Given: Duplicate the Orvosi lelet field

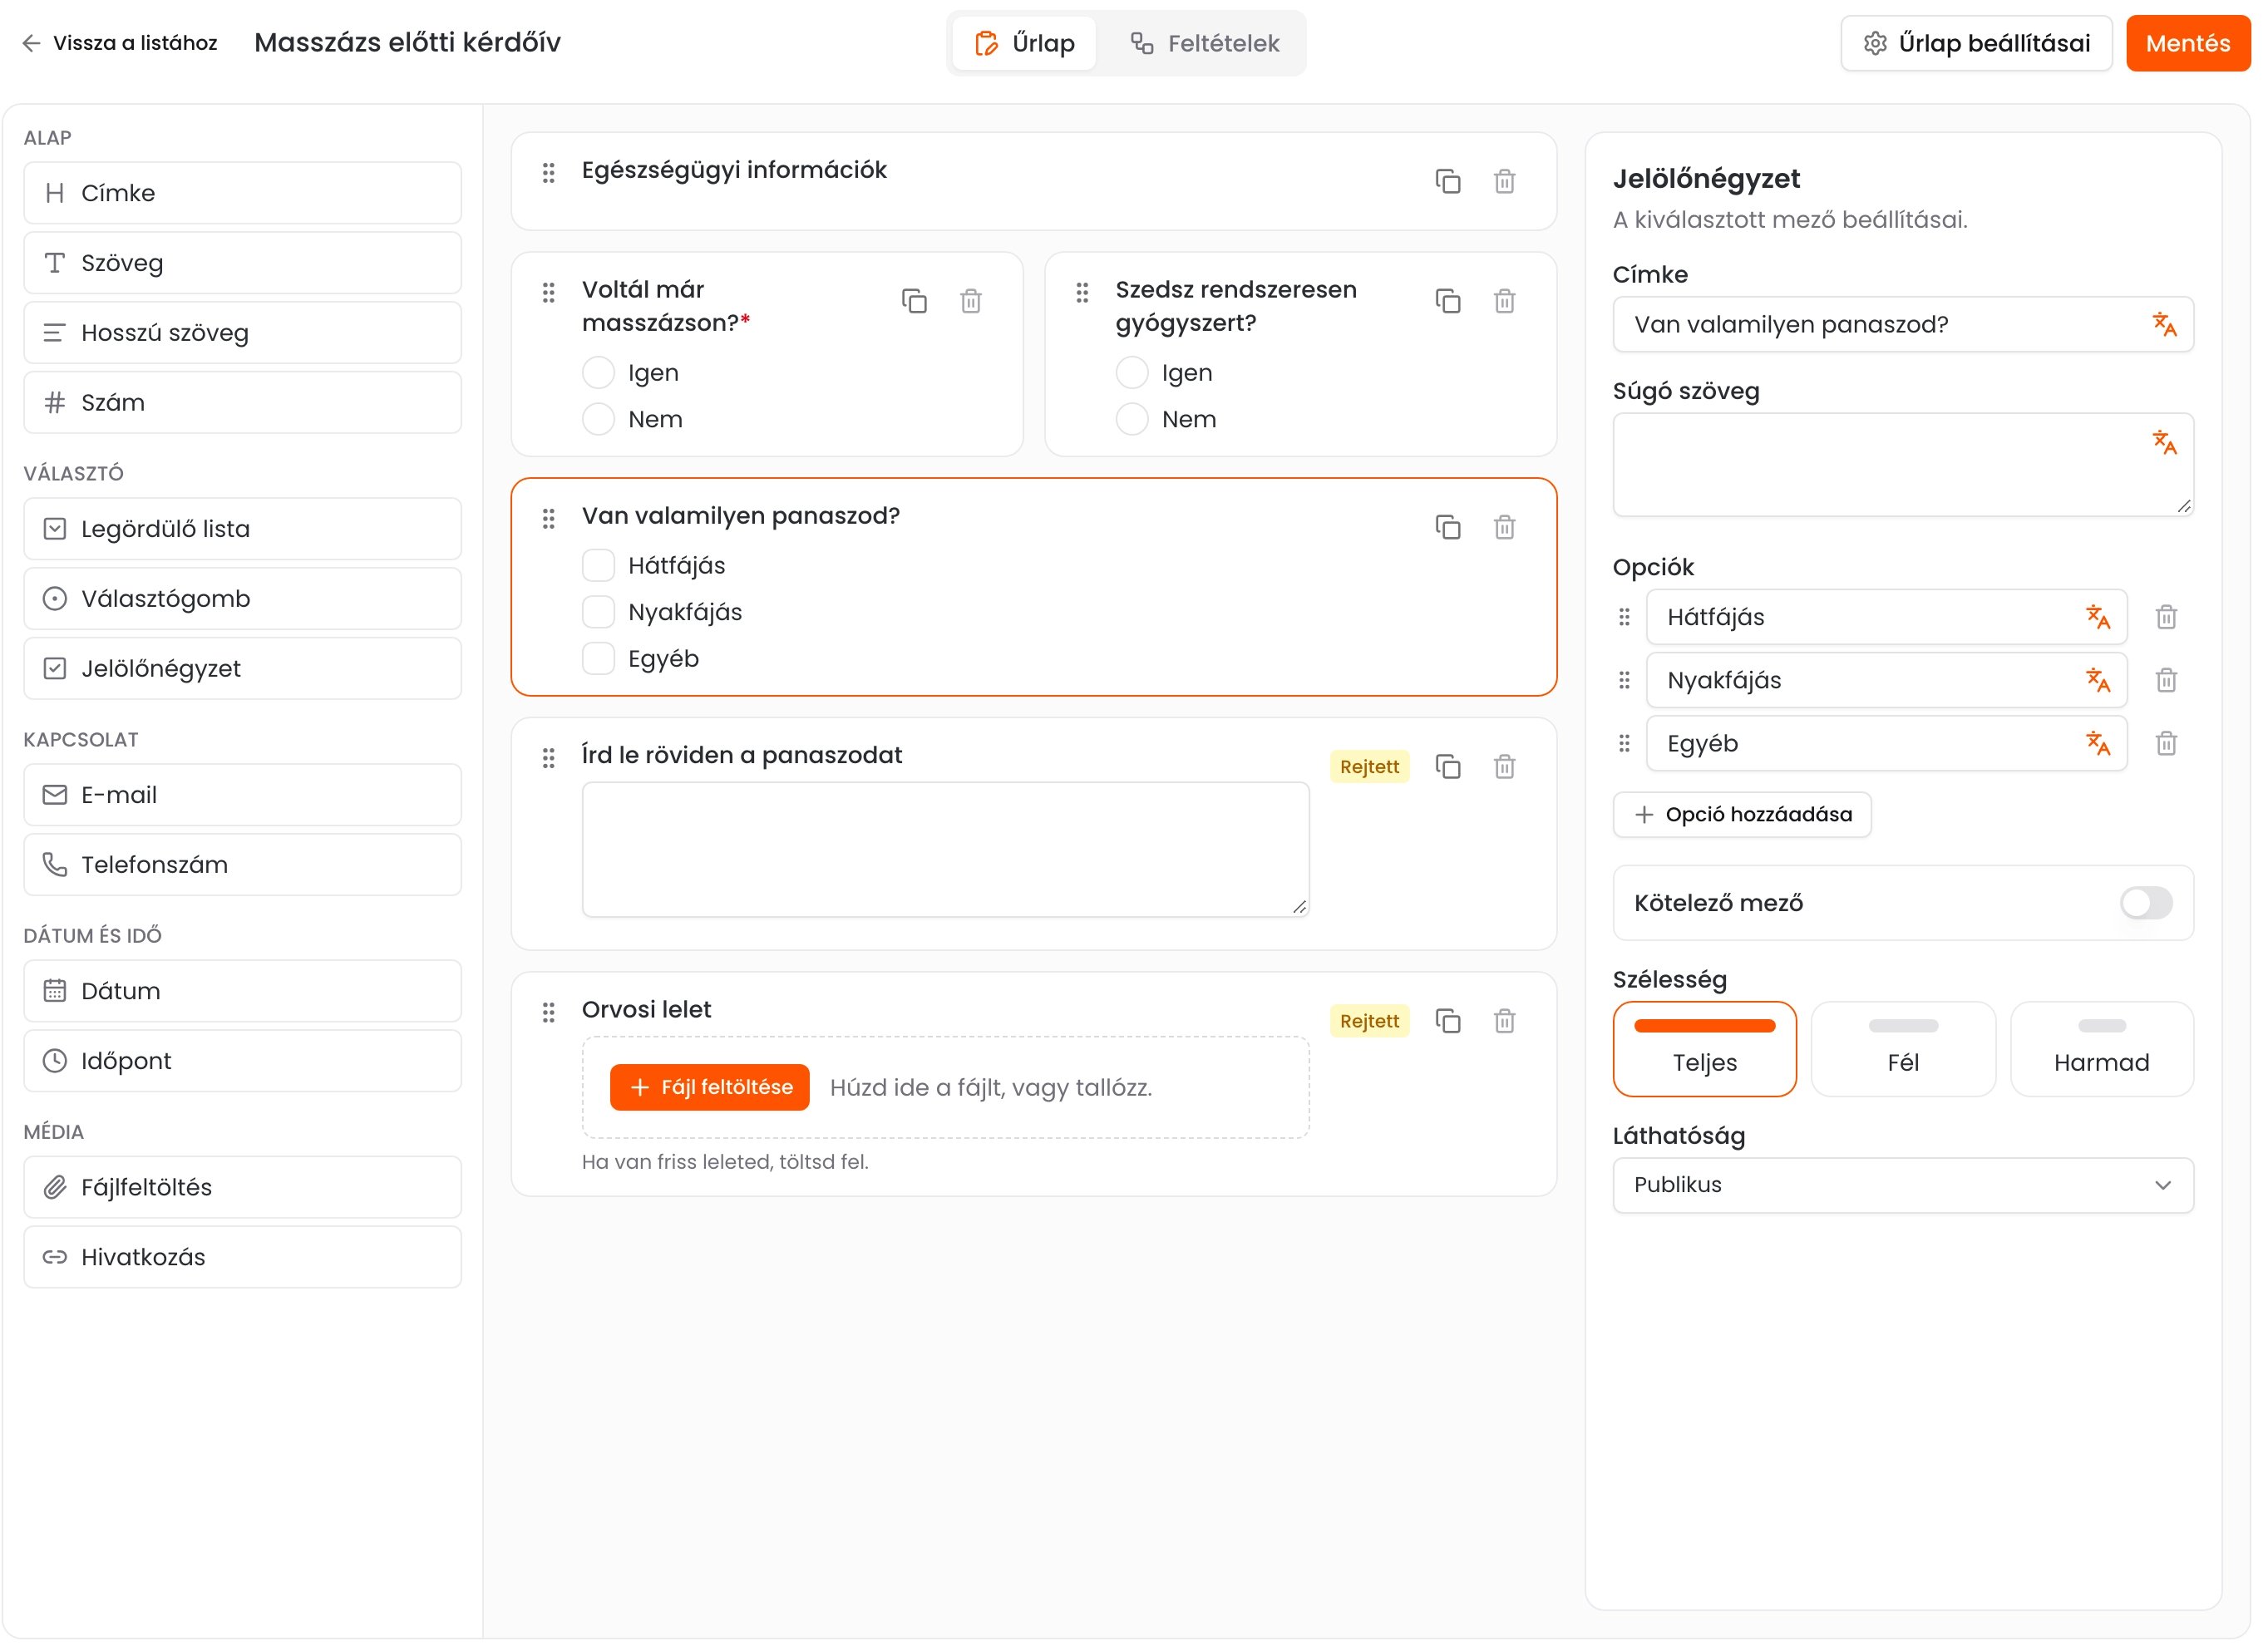Looking at the screenshot, I should (1448, 1021).
